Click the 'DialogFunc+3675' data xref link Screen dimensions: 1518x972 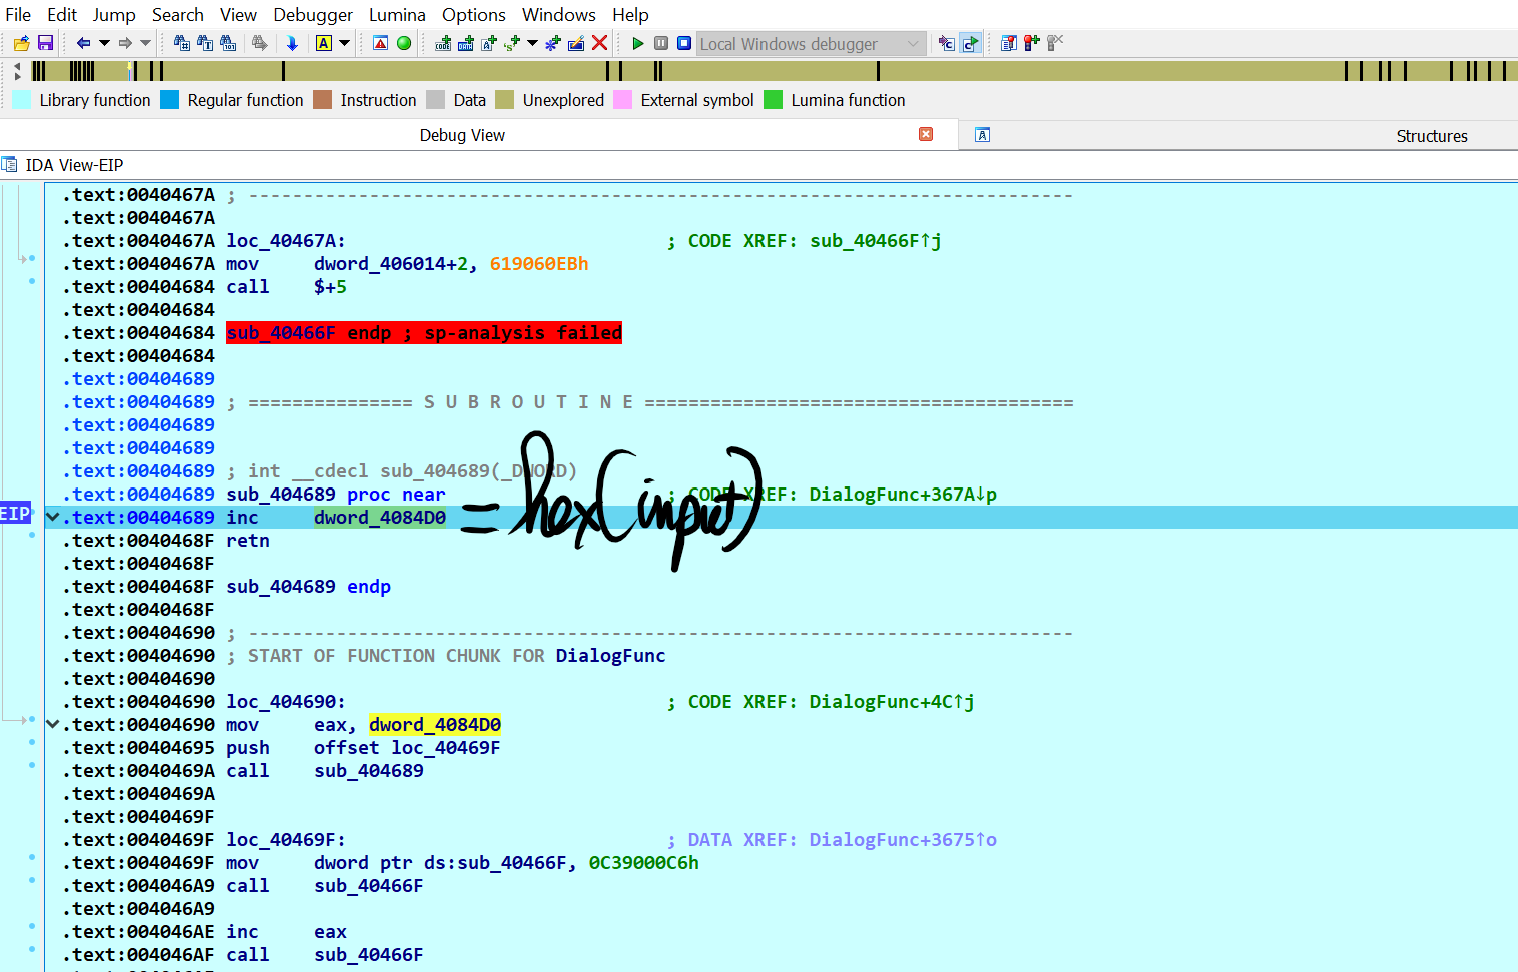click(903, 840)
